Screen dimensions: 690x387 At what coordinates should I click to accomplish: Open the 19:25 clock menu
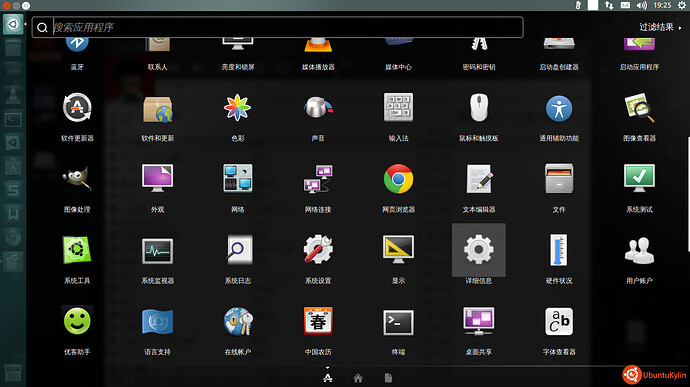pyautogui.click(x=662, y=5)
